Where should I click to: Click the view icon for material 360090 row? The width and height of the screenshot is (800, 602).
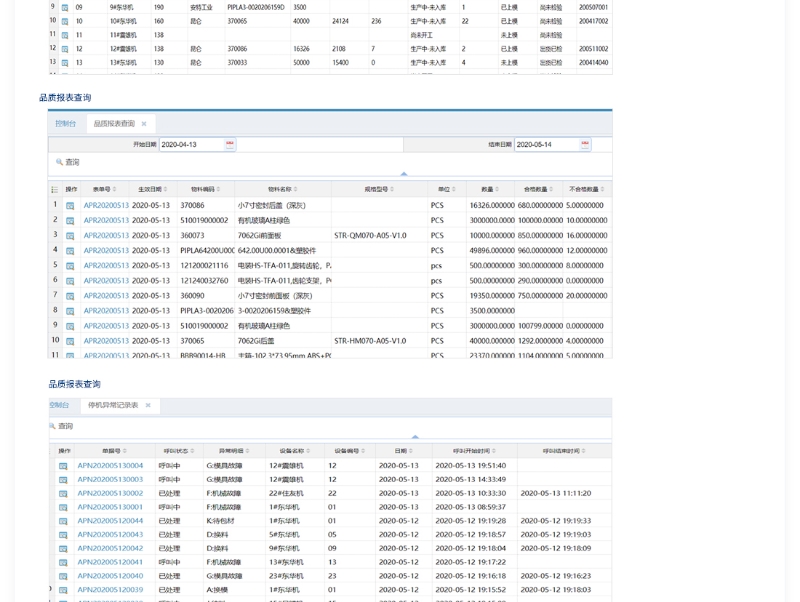coord(70,296)
